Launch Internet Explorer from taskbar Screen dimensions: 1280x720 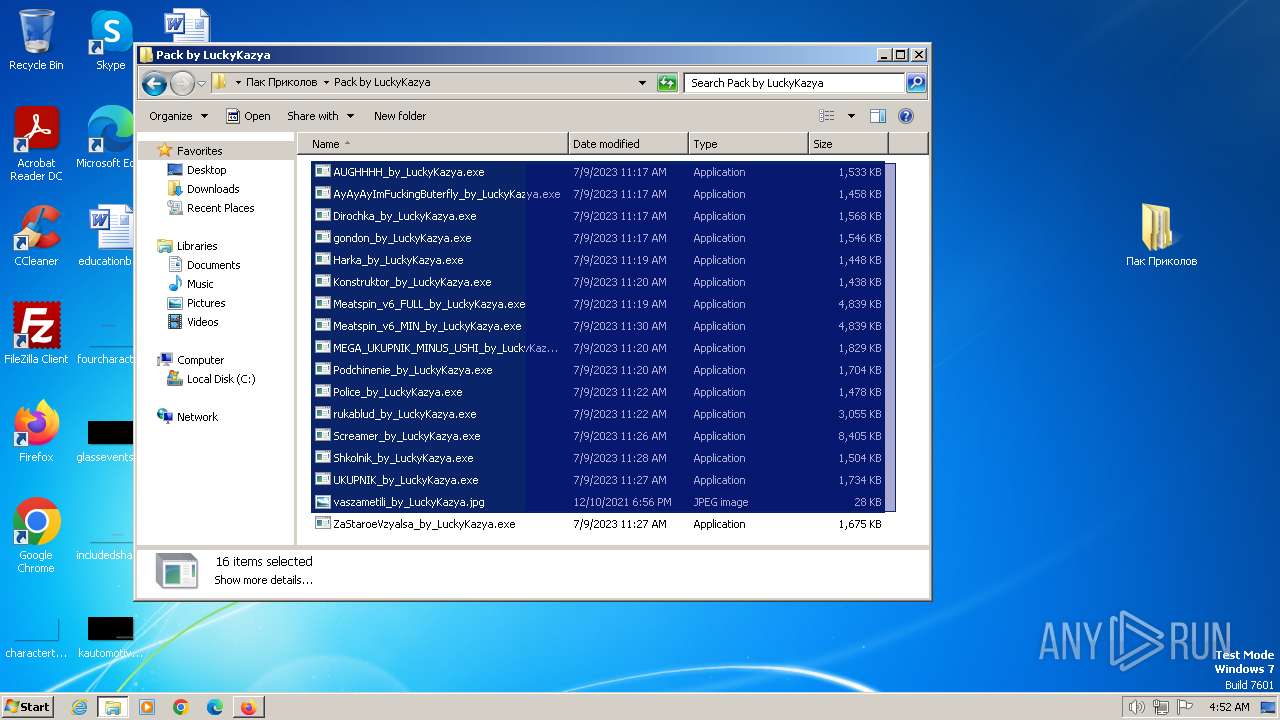coord(80,707)
